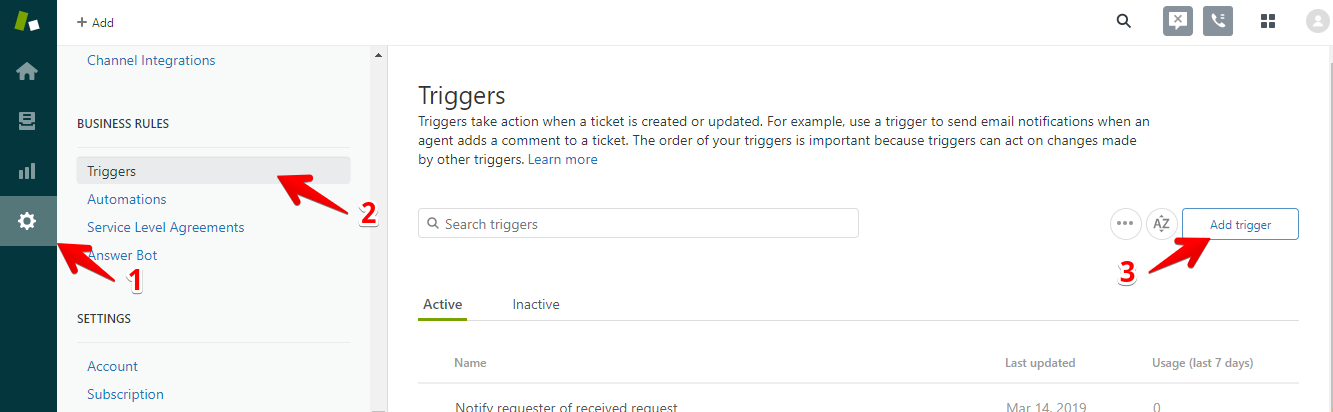Viewport: 1333px width, 412px height.
Task: Open the chat status icon
Action: click(1178, 21)
